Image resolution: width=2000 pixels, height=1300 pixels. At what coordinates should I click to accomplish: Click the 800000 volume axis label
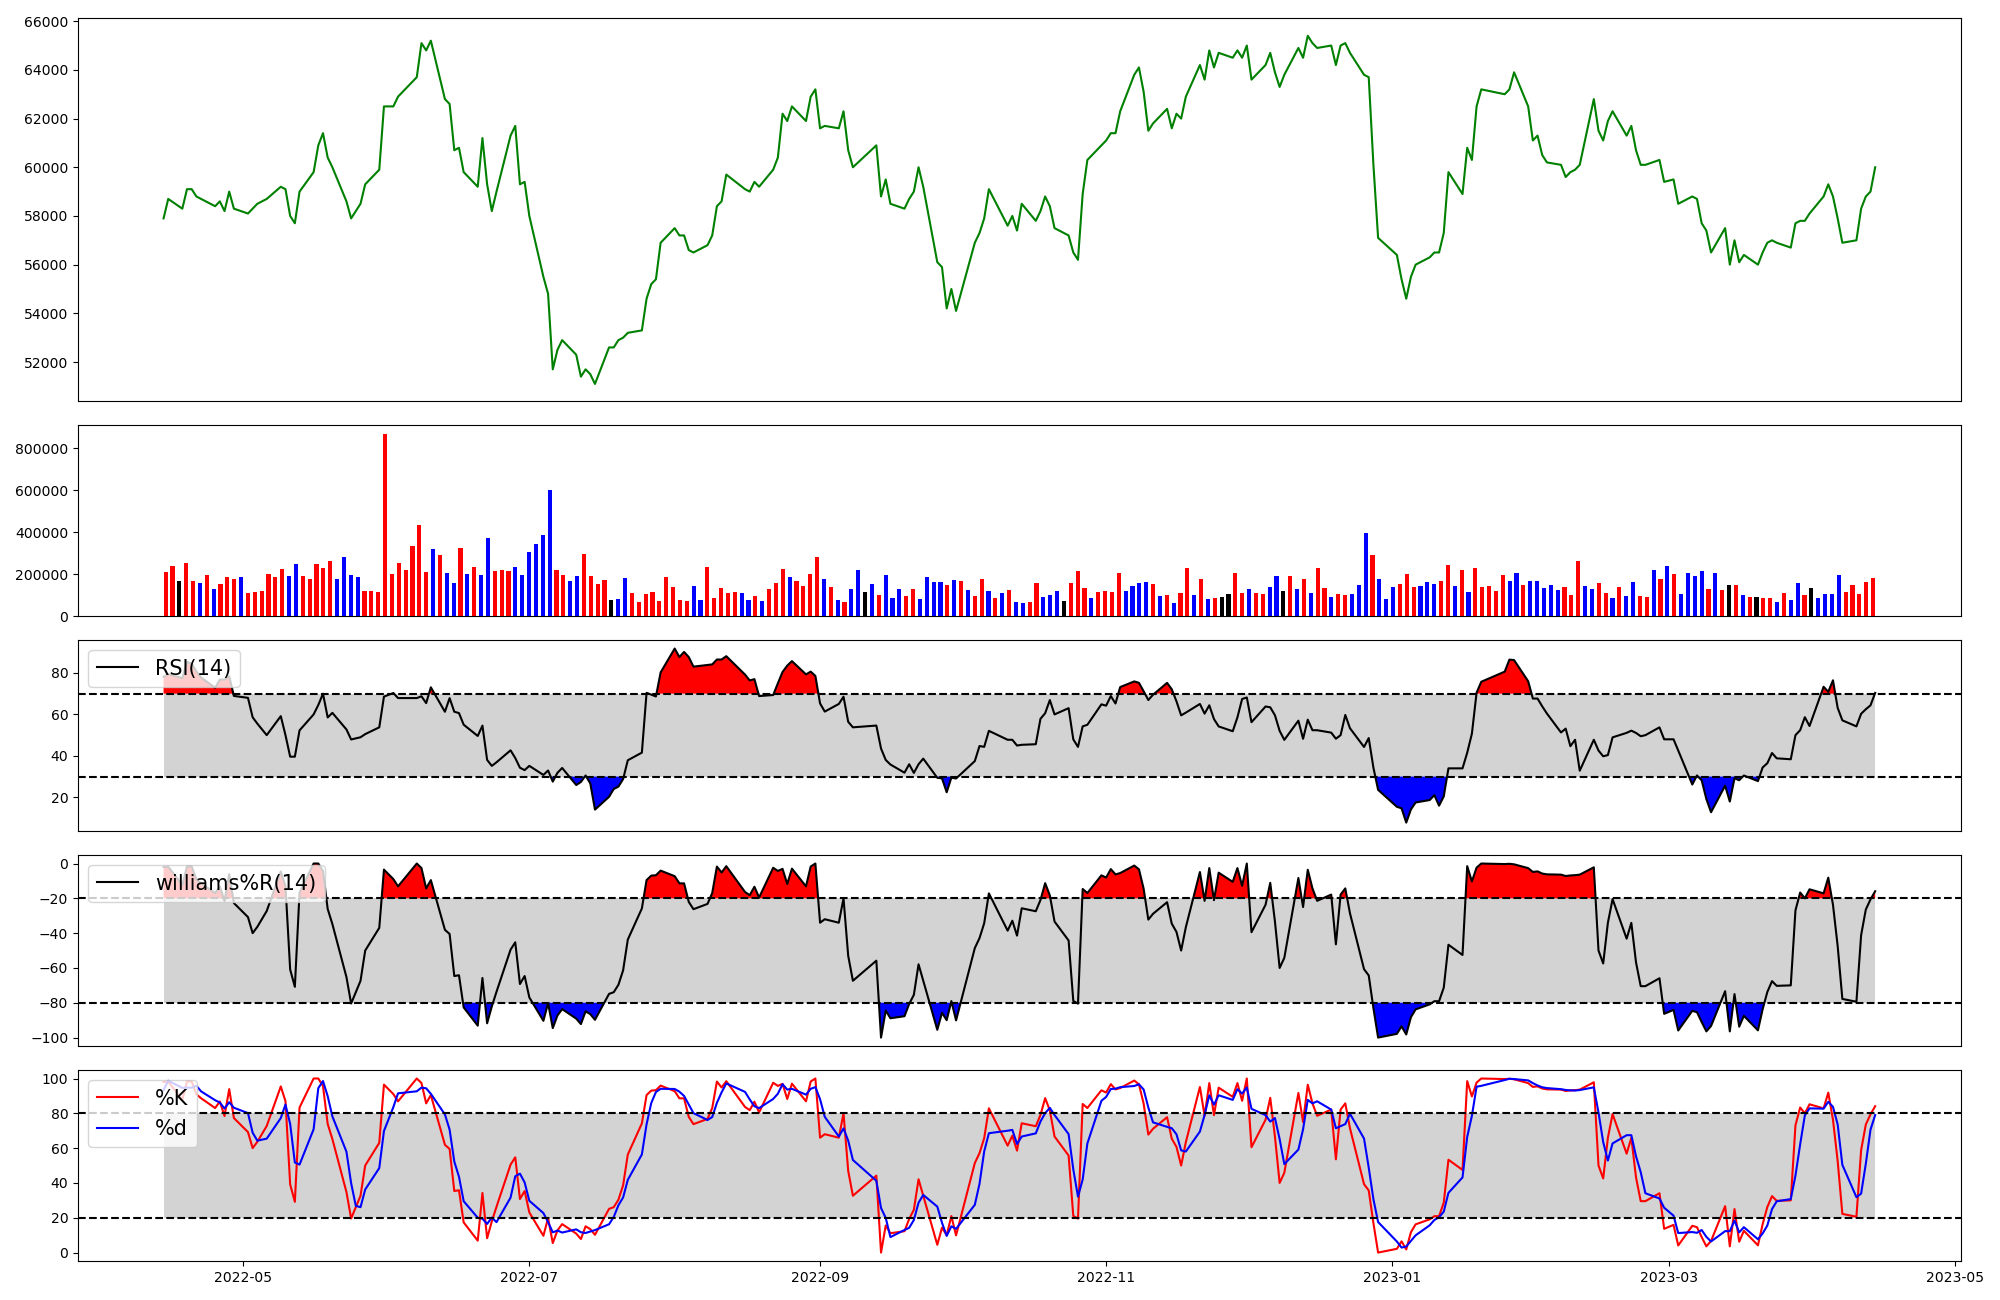[x=40, y=449]
